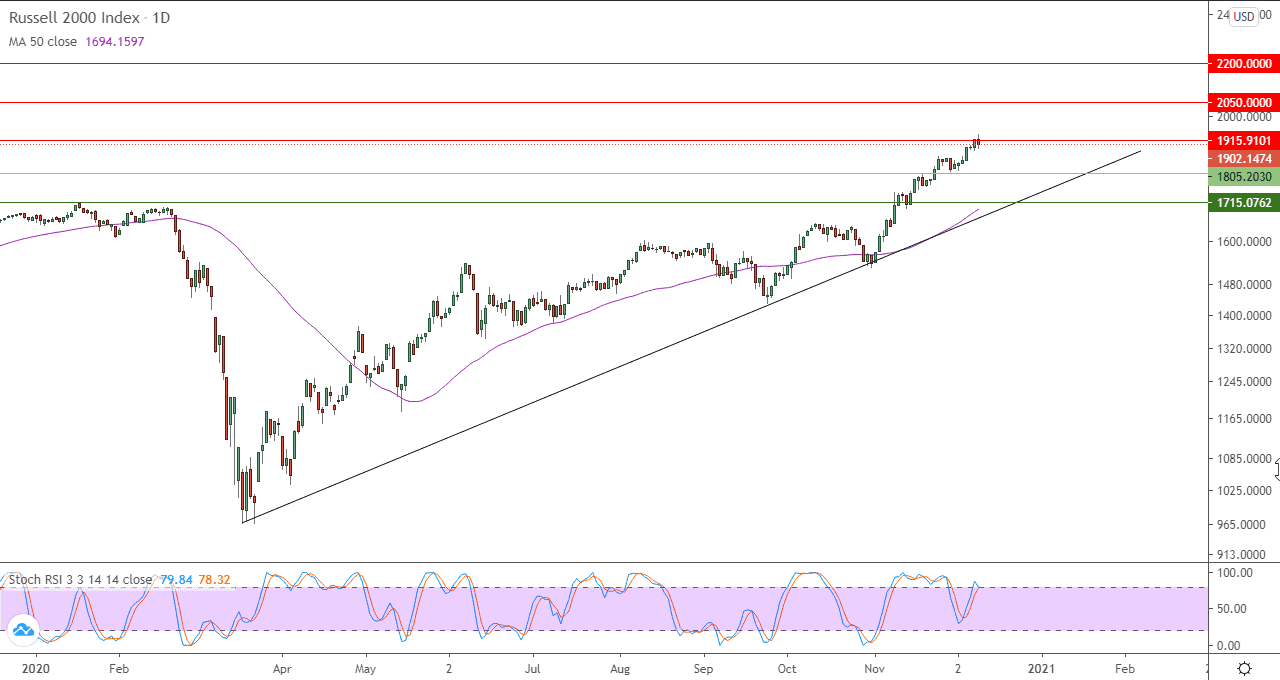Screen dimensions: 1280x680
Task: Click the Aug label on time axis
Action: click(x=620, y=667)
